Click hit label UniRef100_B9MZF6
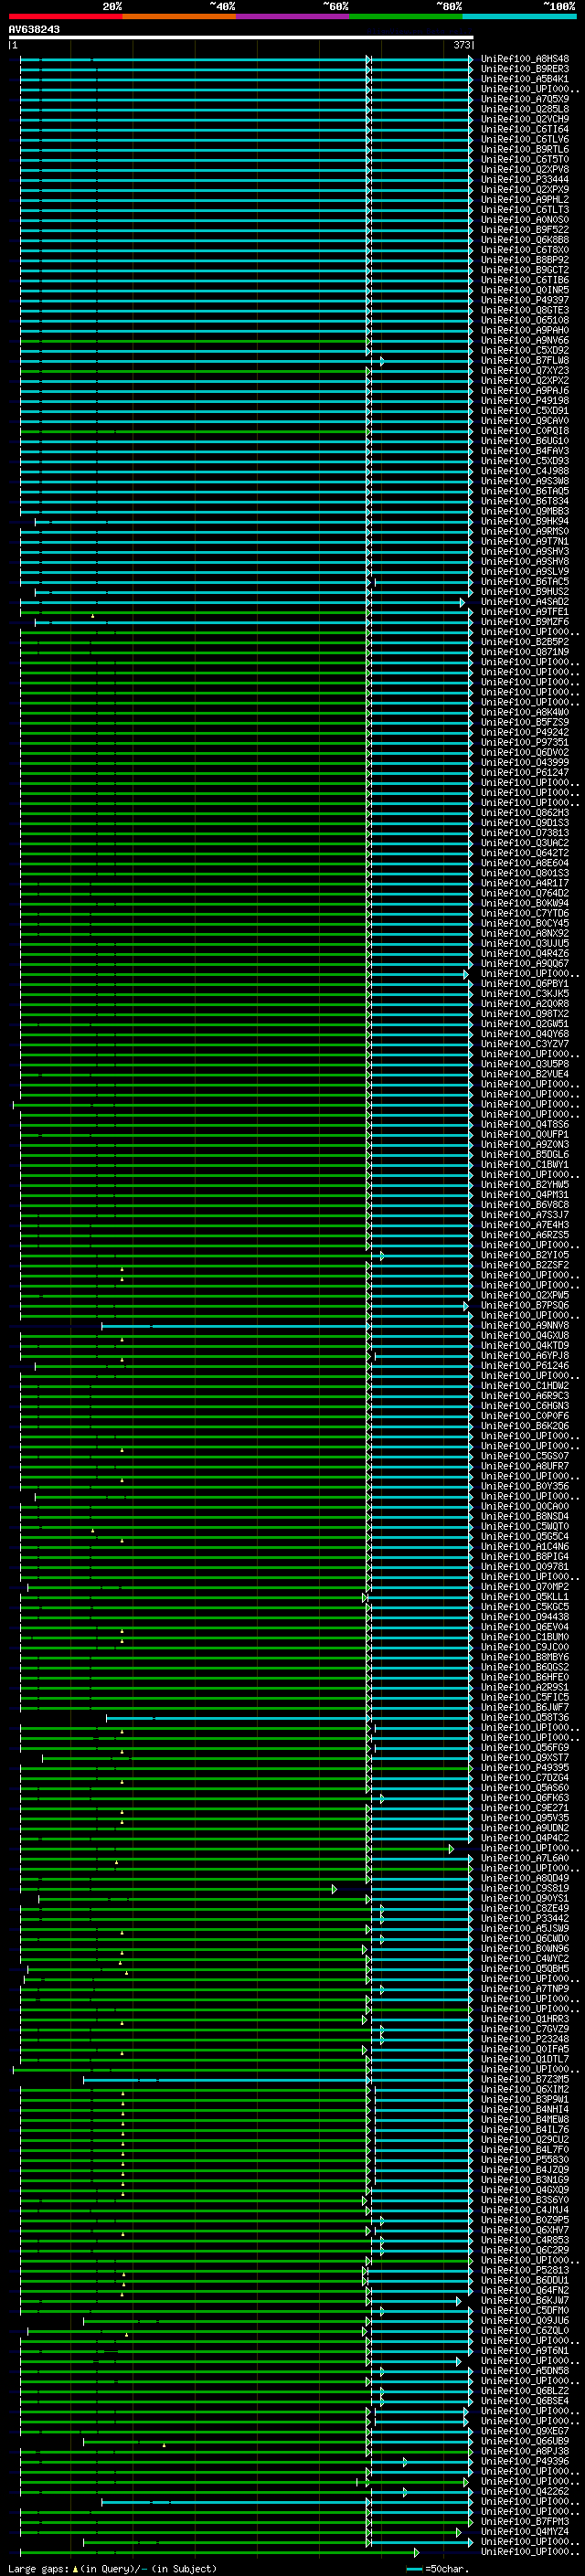The image size is (585, 2576). [x=525, y=622]
